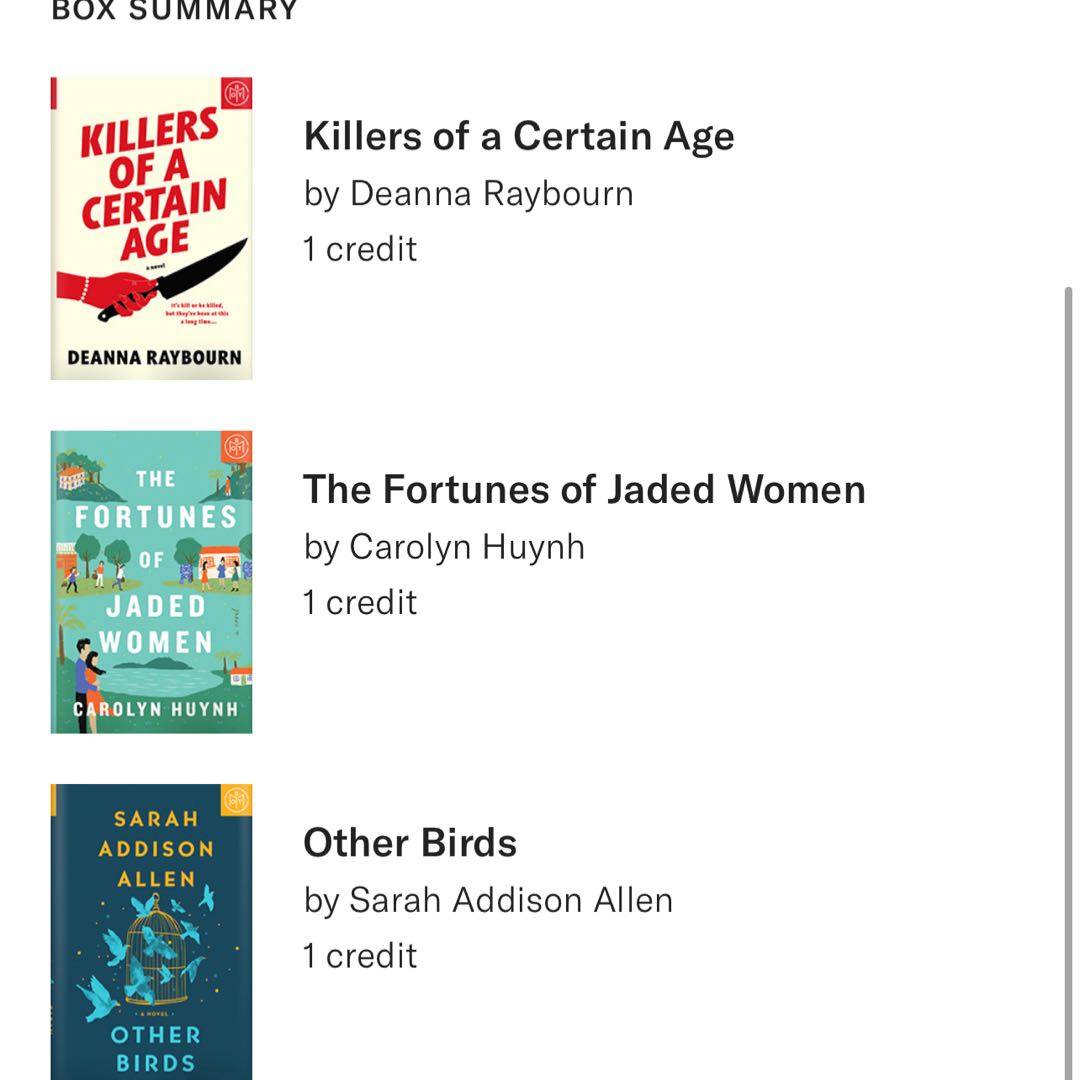This screenshot has width=1080, height=1080.
Task: Click the 1 credit label under Sarah Addison Allen
Action: (x=360, y=956)
